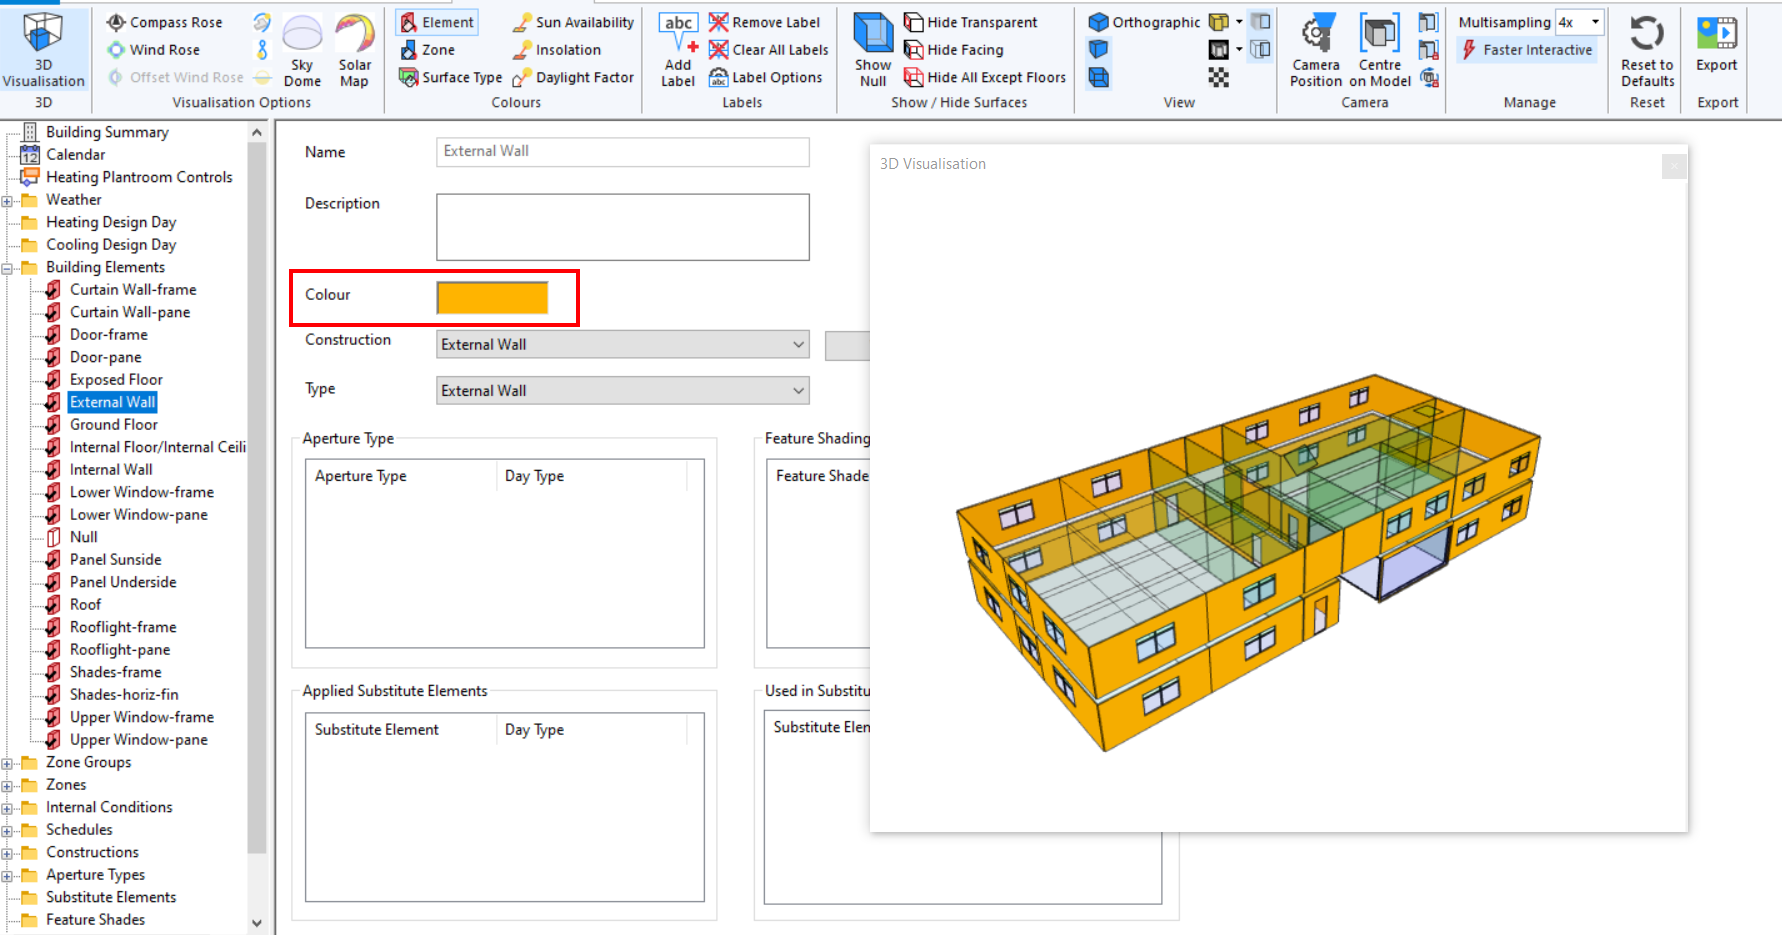Open Label Options
Screen dimensions: 1782x935
(765, 77)
